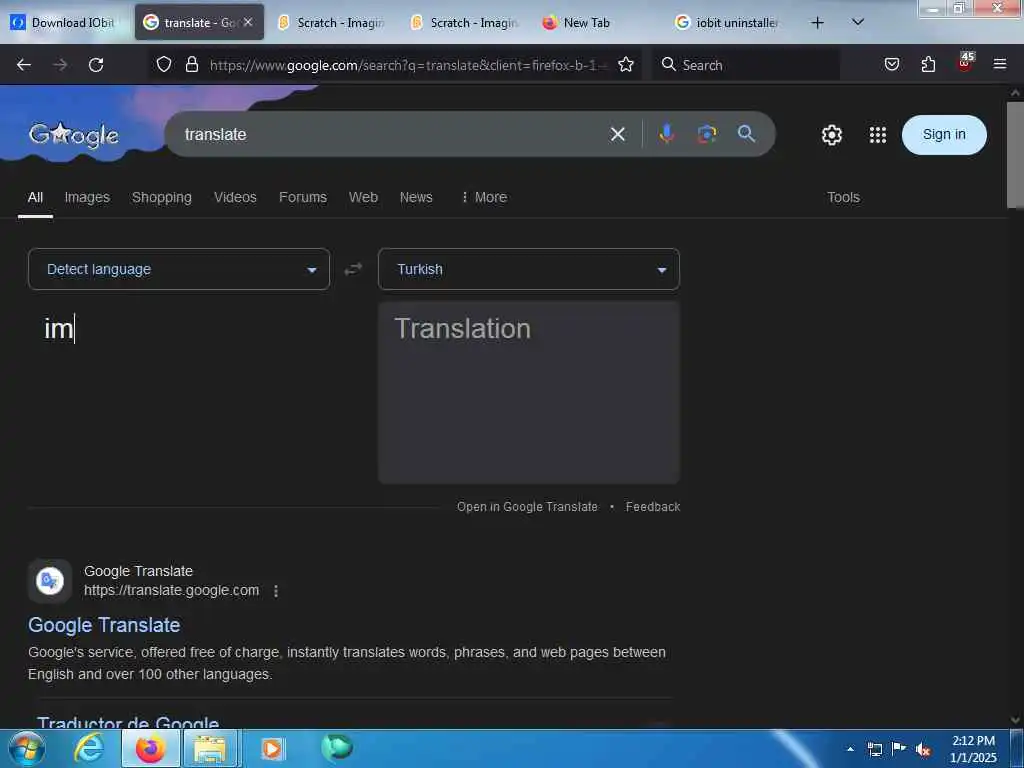Click the network tray icon
Viewport: 1024px width, 768px height.
tap(874, 749)
